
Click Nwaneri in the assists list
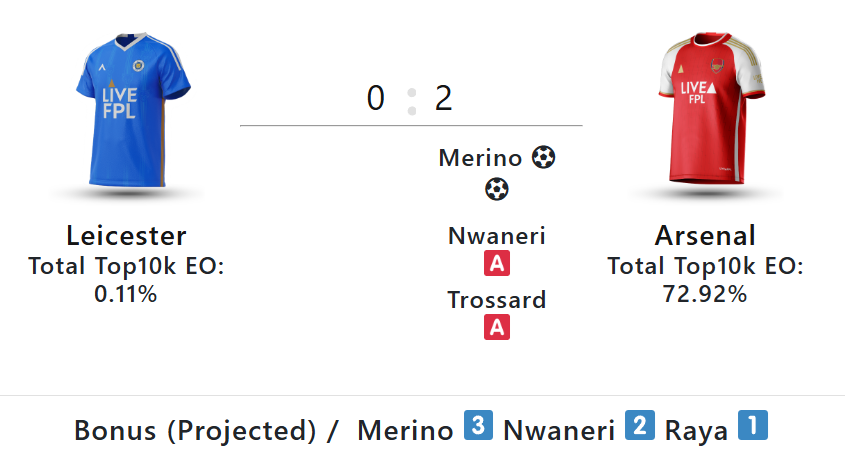pyautogui.click(x=497, y=236)
